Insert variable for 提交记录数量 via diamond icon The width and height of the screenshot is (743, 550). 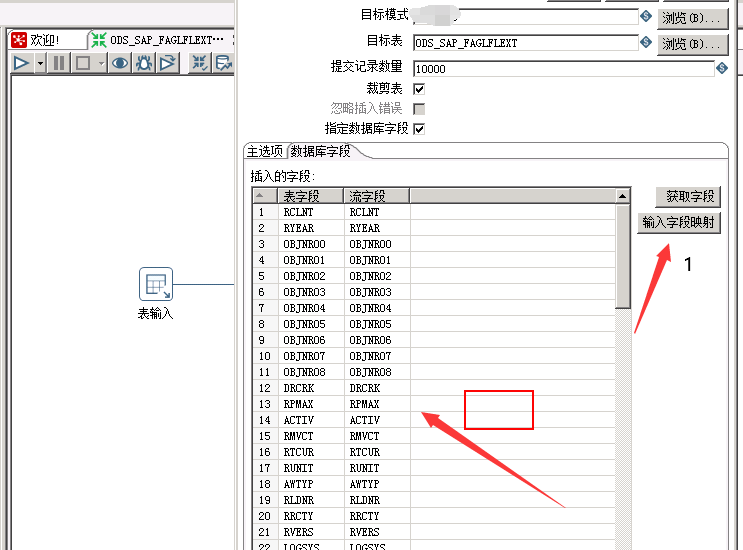[722, 68]
